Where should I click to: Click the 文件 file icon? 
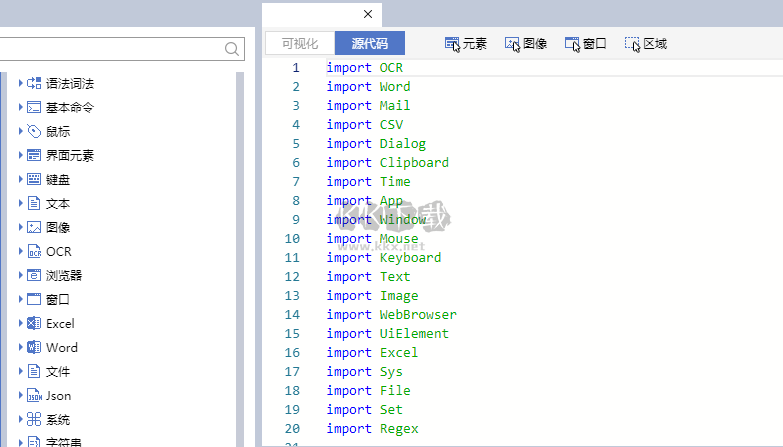pyautogui.click(x=34, y=371)
